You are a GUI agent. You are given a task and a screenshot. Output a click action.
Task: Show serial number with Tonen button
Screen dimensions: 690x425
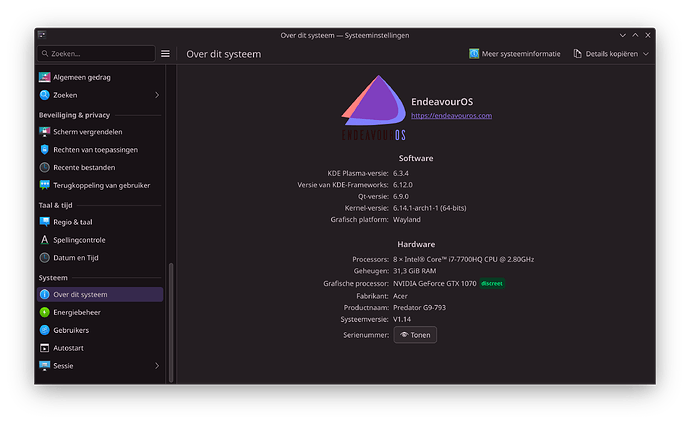point(415,335)
